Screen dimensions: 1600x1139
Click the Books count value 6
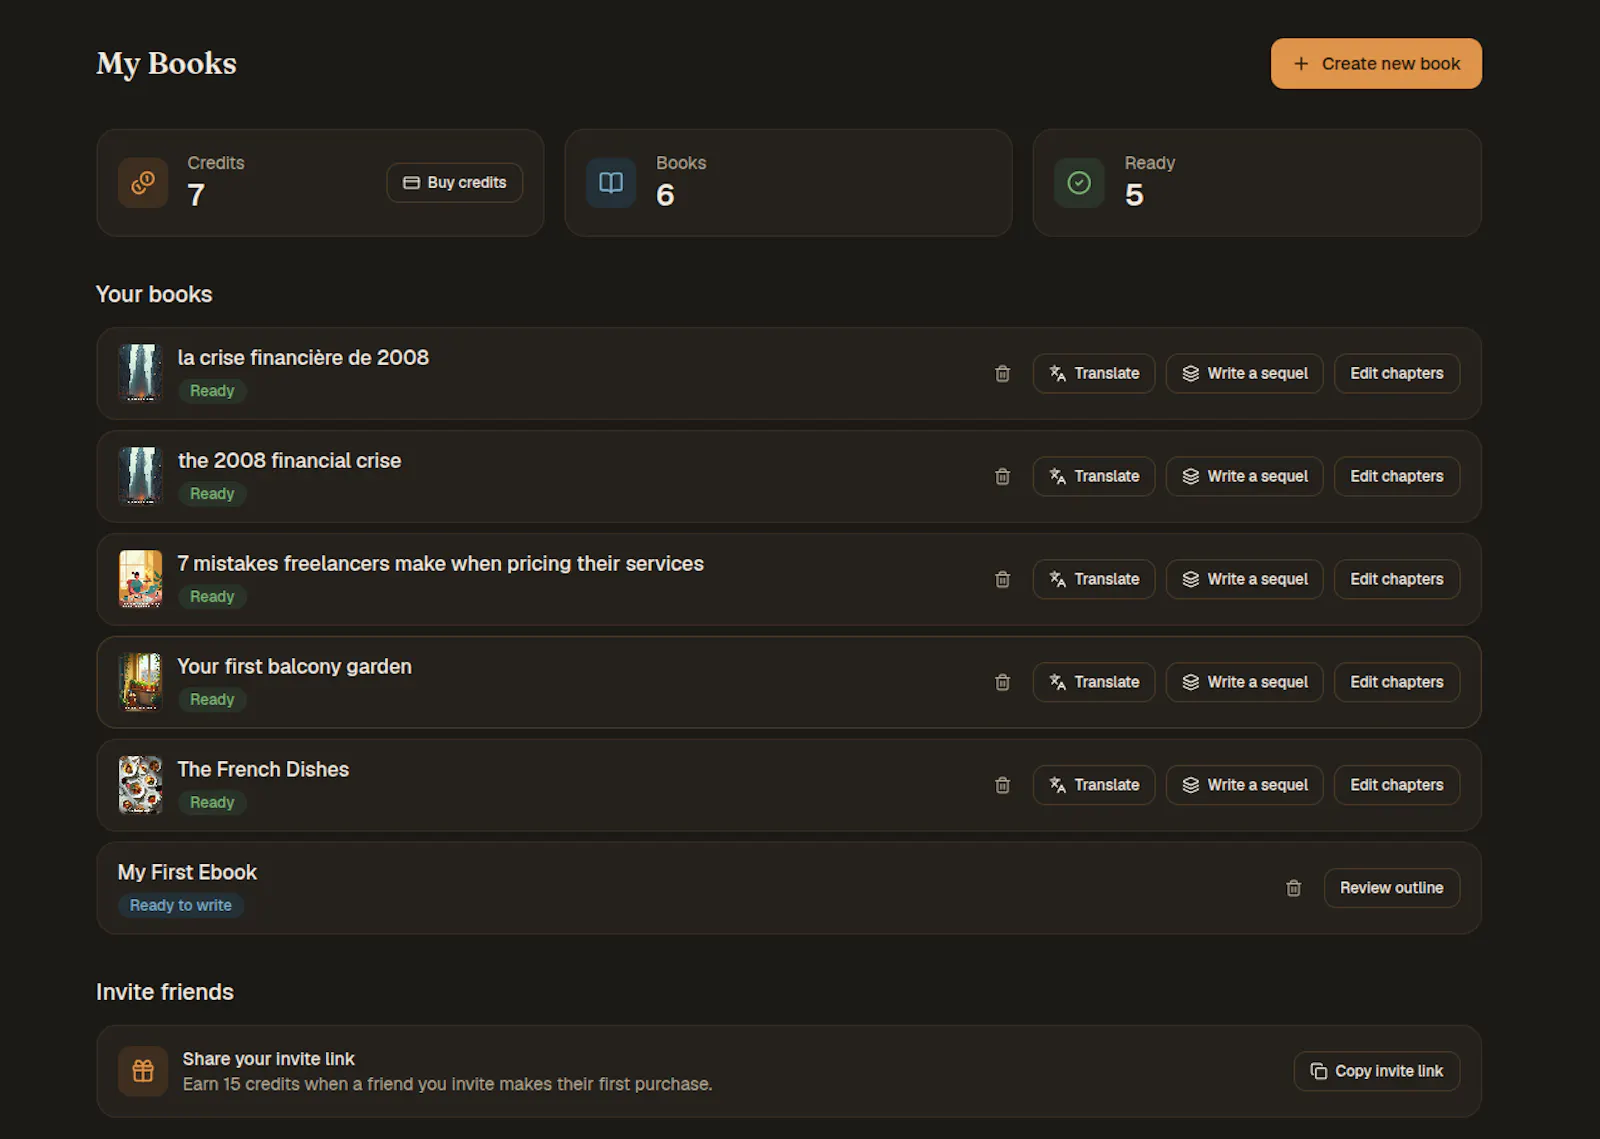665,195
